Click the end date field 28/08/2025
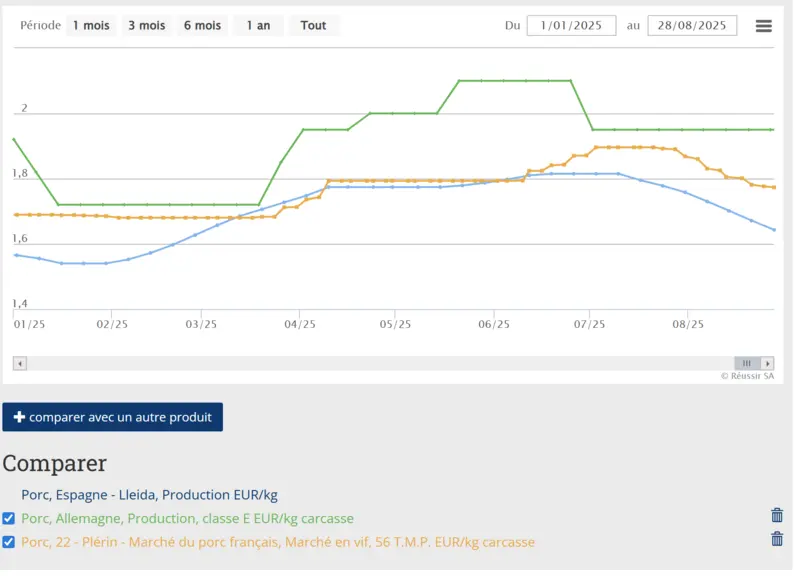Screen dimensions: 795x576 694,26
